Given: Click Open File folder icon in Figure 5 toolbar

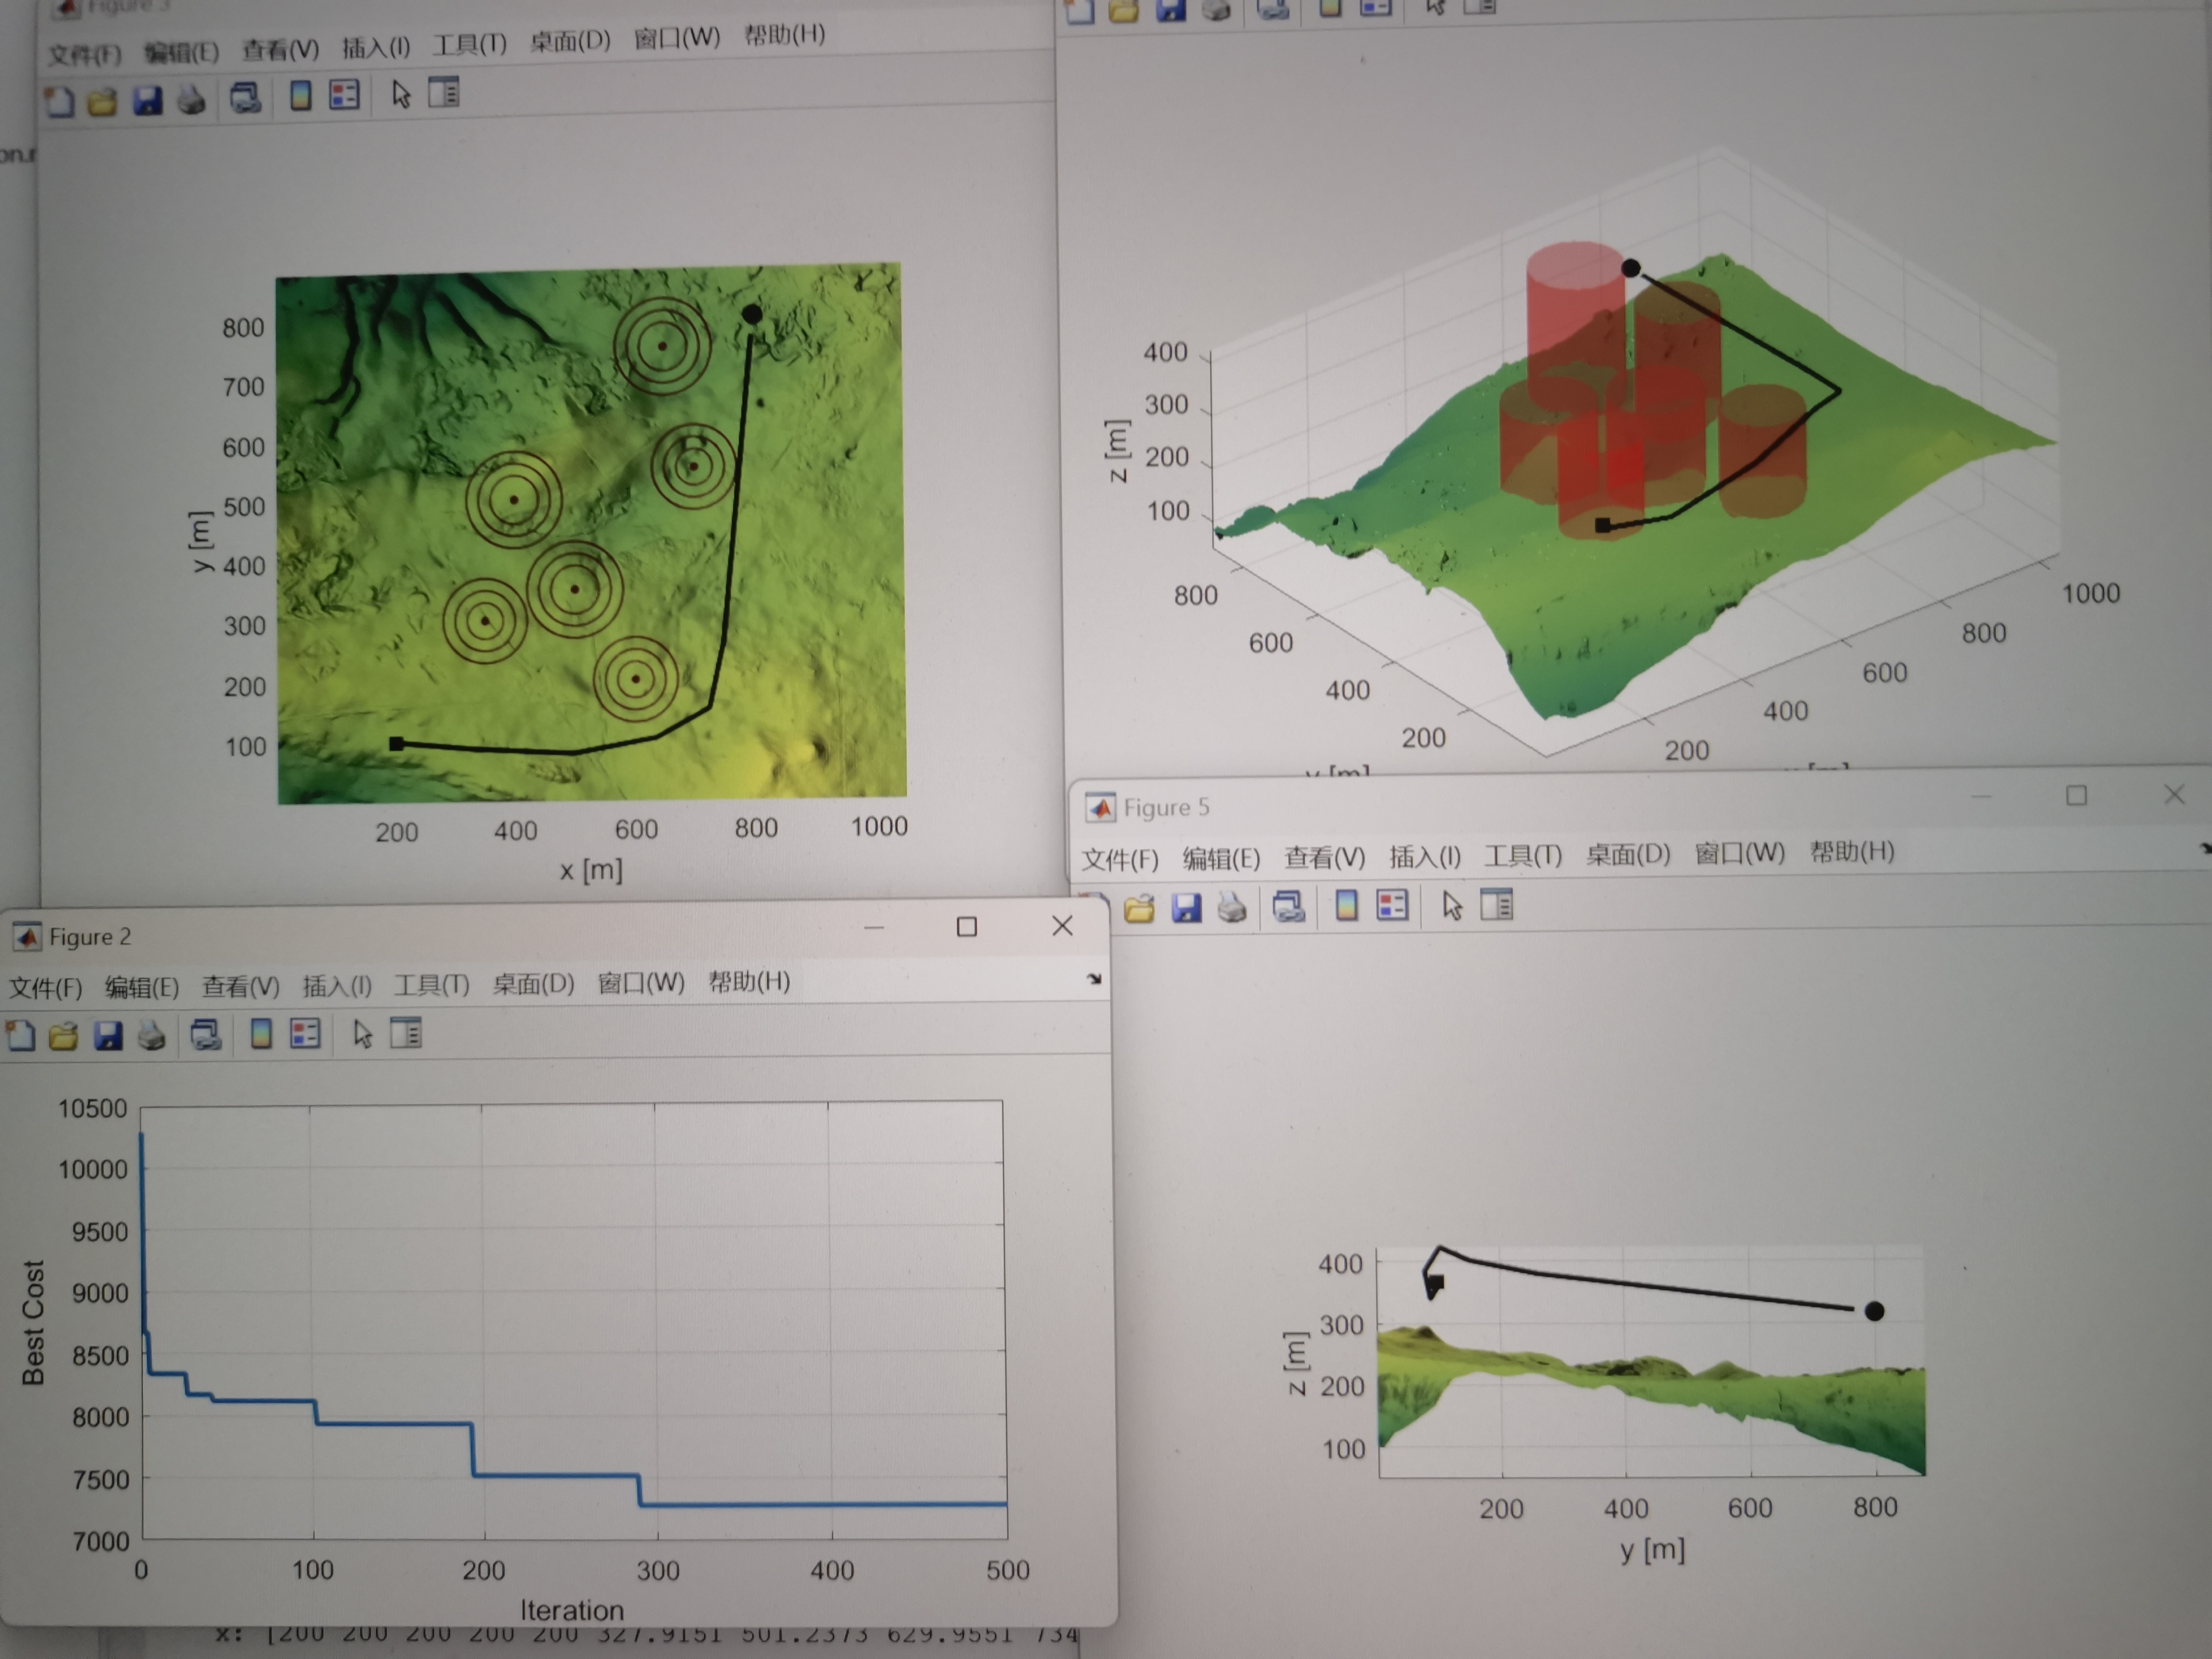Looking at the screenshot, I should pos(1139,908).
